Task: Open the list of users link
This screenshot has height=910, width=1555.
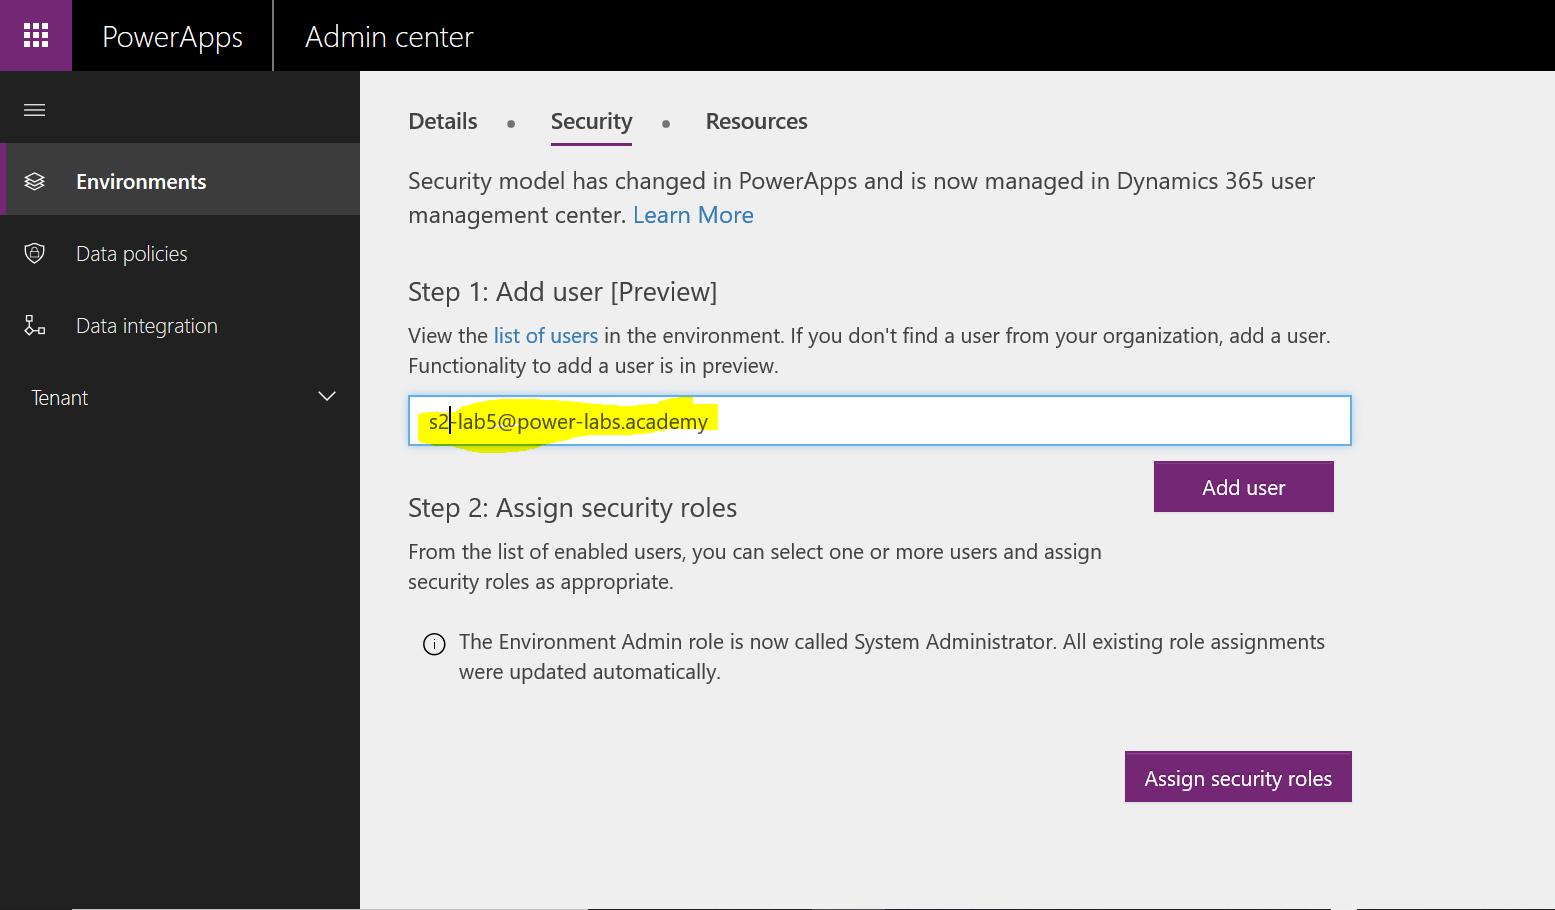Action: coord(545,336)
